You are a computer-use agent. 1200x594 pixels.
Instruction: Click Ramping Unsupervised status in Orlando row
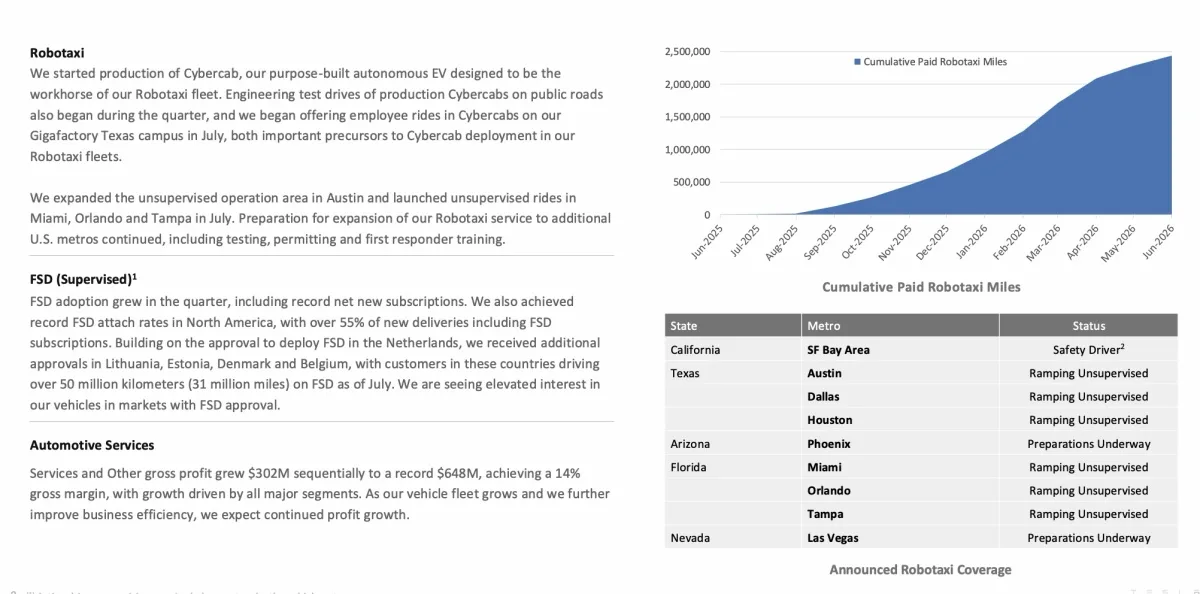point(1088,491)
